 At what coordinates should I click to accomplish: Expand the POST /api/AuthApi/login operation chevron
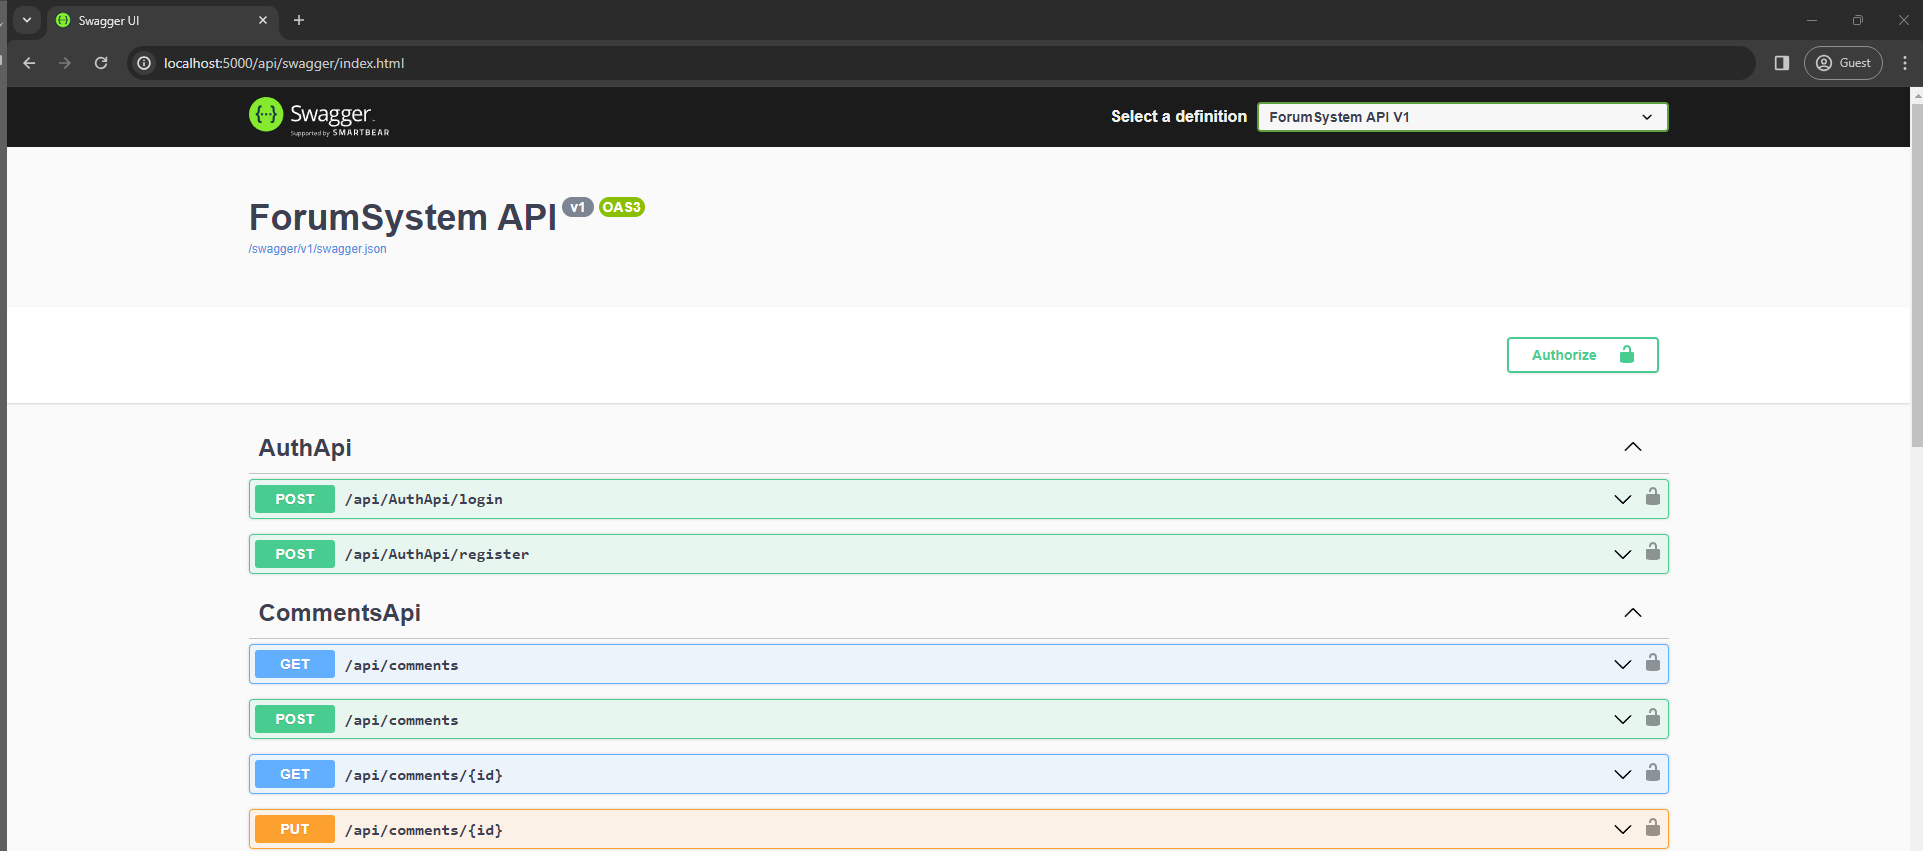(1622, 499)
